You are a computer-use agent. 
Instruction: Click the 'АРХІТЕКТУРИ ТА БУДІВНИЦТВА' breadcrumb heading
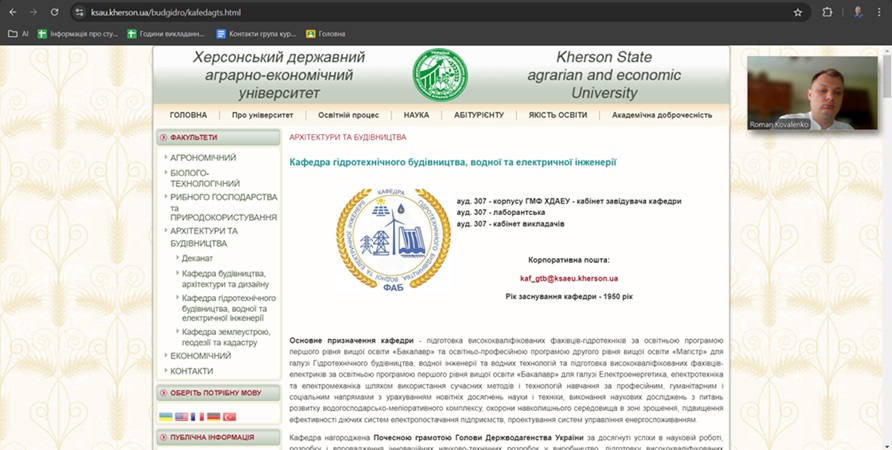(x=348, y=137)
